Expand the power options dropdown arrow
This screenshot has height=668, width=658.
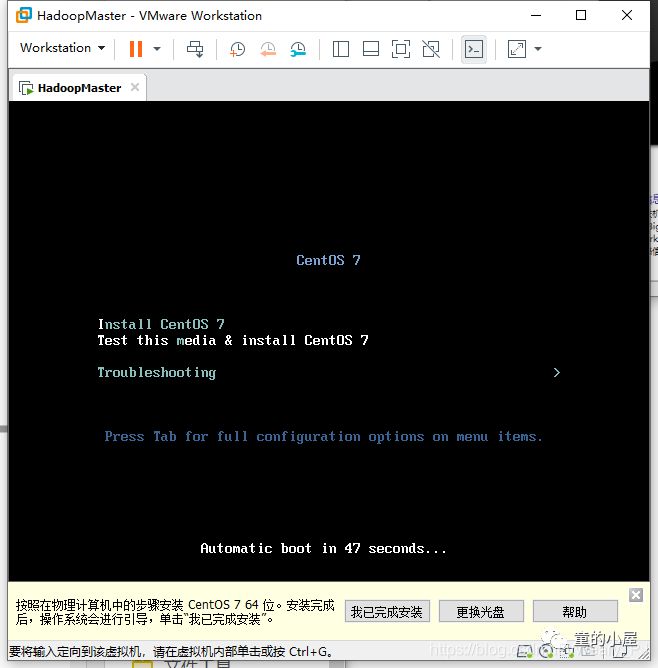157,49
